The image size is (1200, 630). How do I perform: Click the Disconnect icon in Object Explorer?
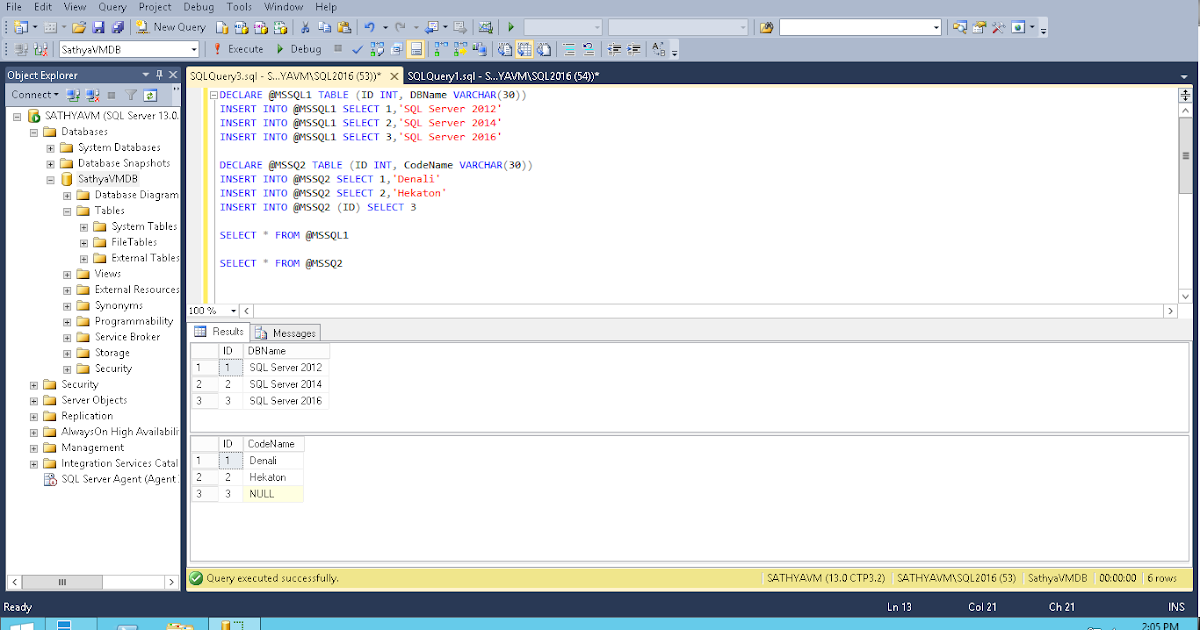point(91,95)
